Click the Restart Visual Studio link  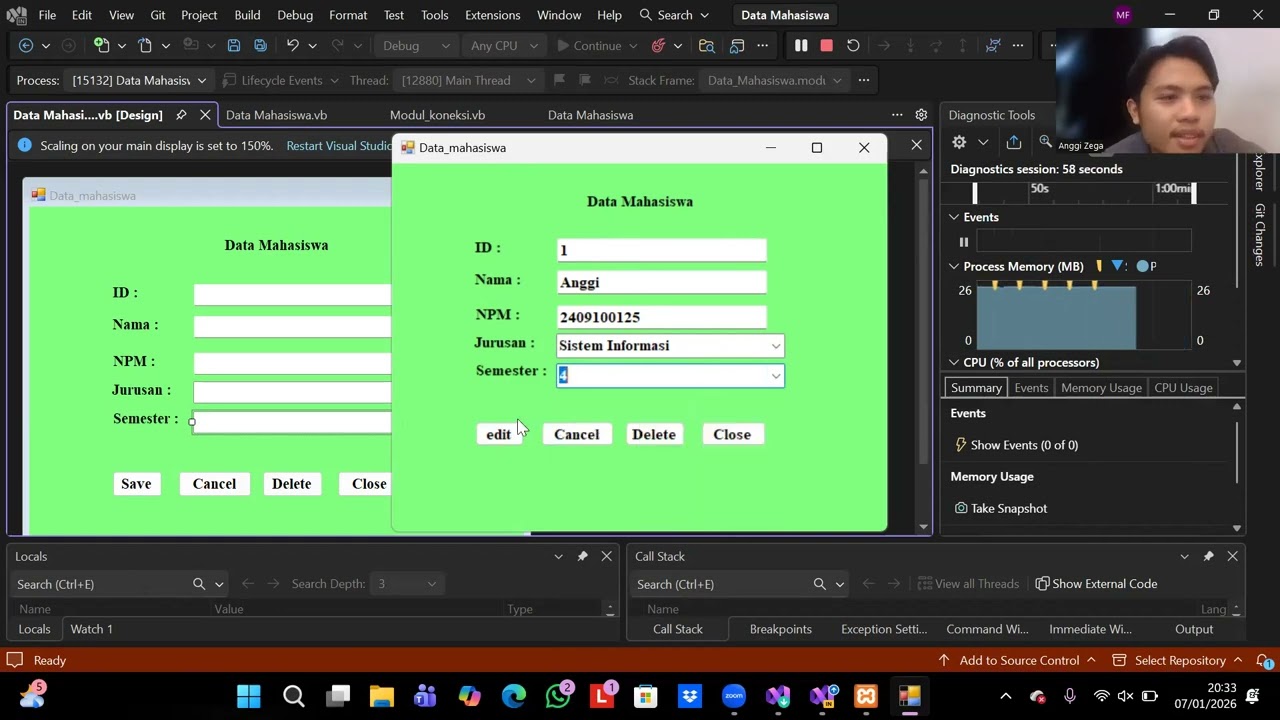pyautogui.click(x=339, y=146)
